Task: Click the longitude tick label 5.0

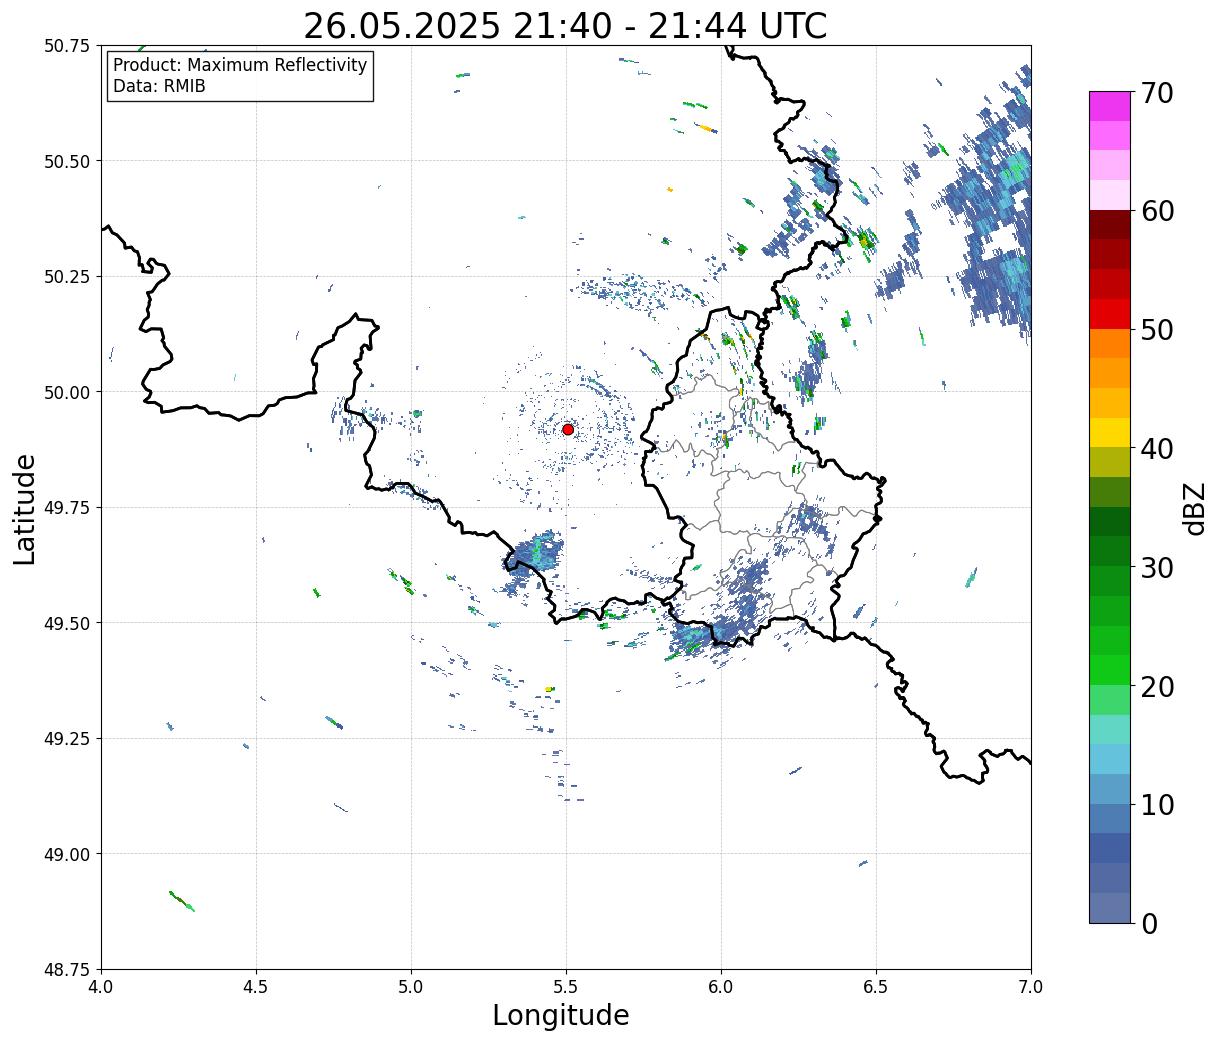Action: point(411,987)
